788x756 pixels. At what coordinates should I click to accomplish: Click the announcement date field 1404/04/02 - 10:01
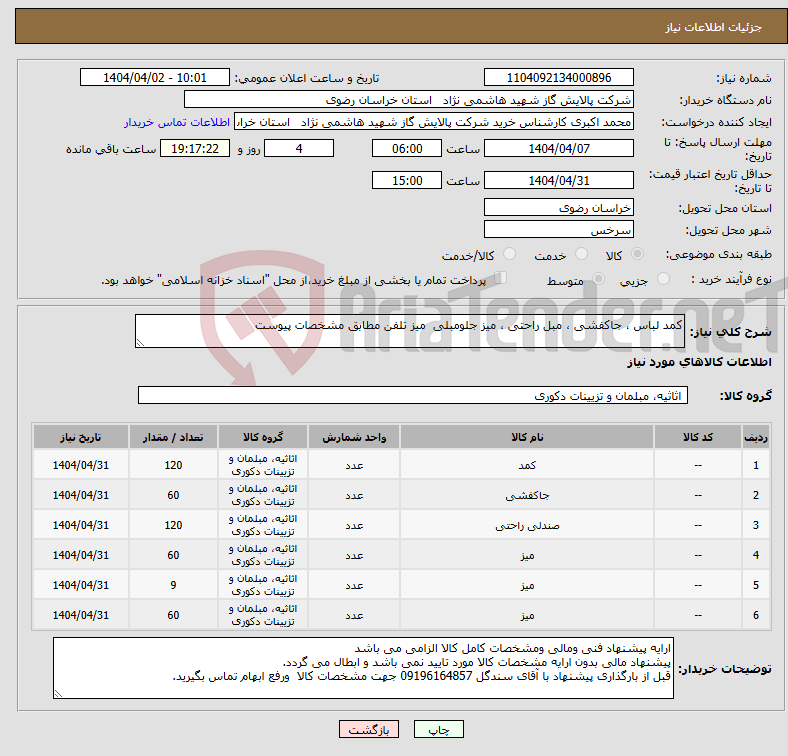(155, 77)
